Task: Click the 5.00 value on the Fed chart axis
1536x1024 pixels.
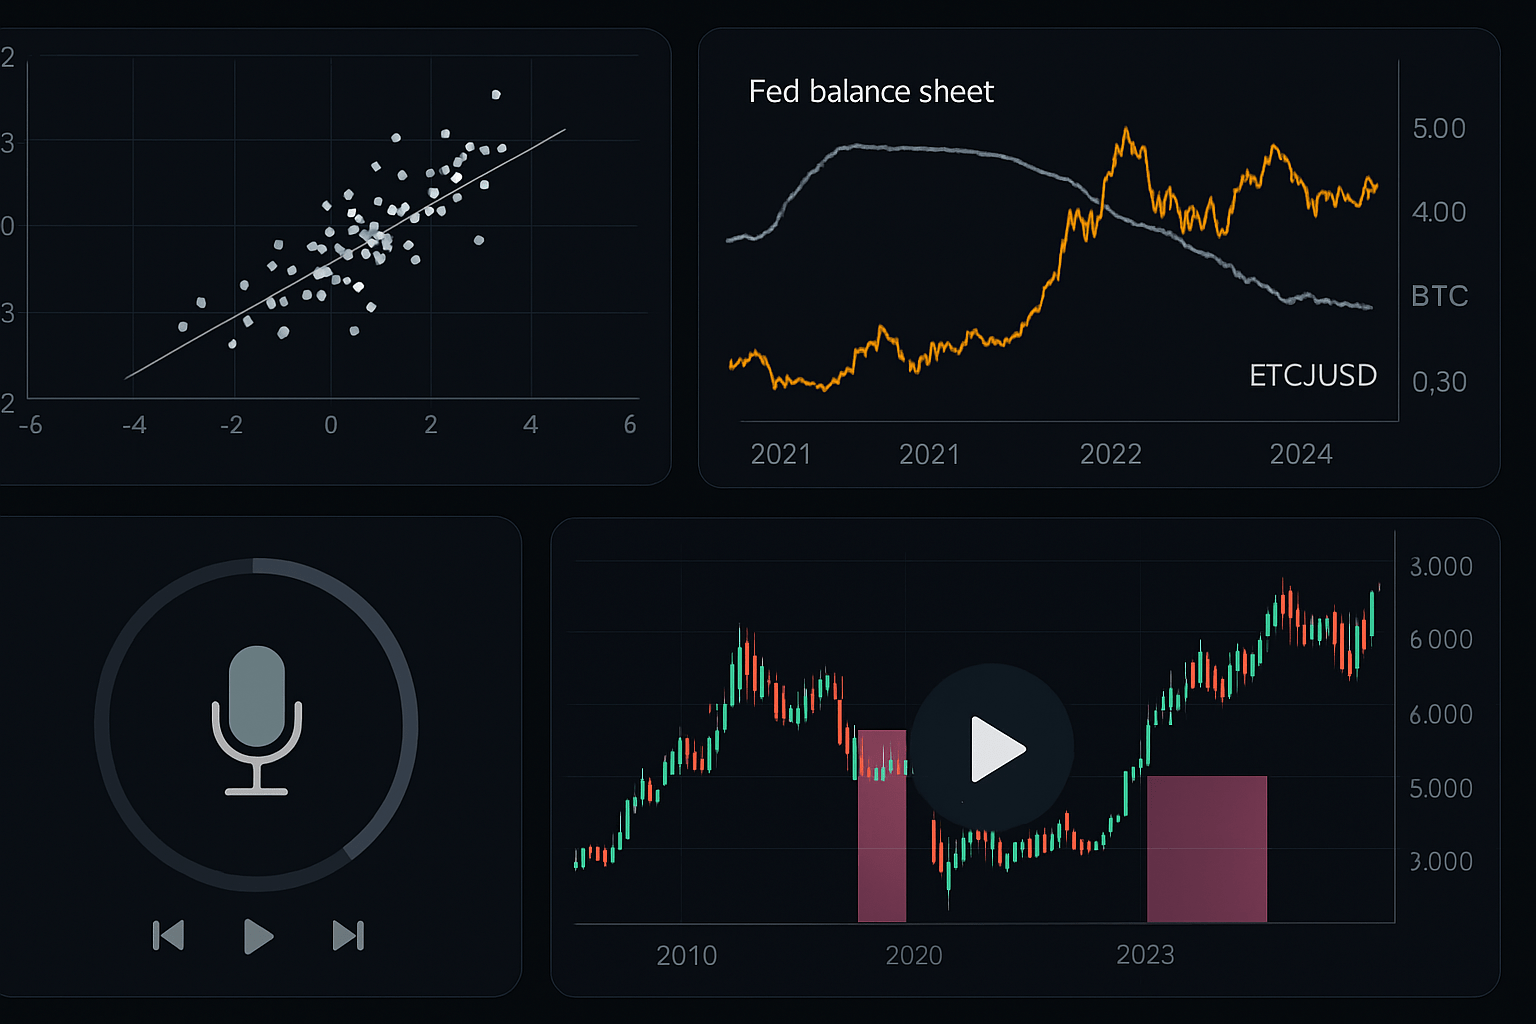Action: click(1438, 129)
